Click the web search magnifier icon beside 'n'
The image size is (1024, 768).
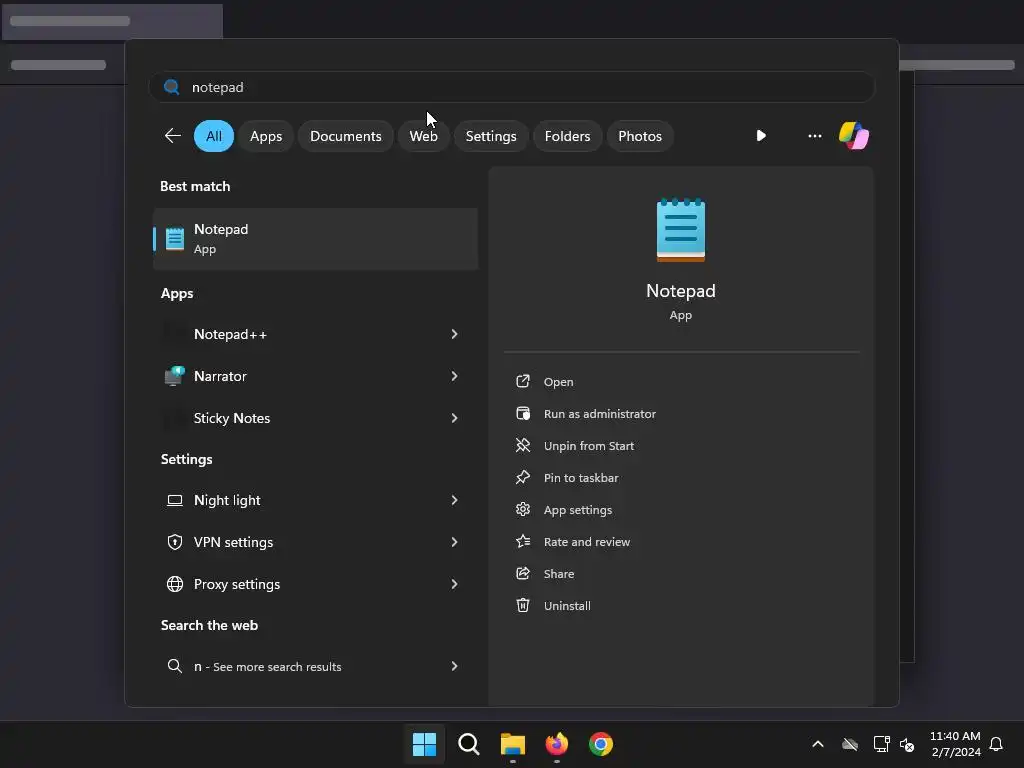[174, 666]
